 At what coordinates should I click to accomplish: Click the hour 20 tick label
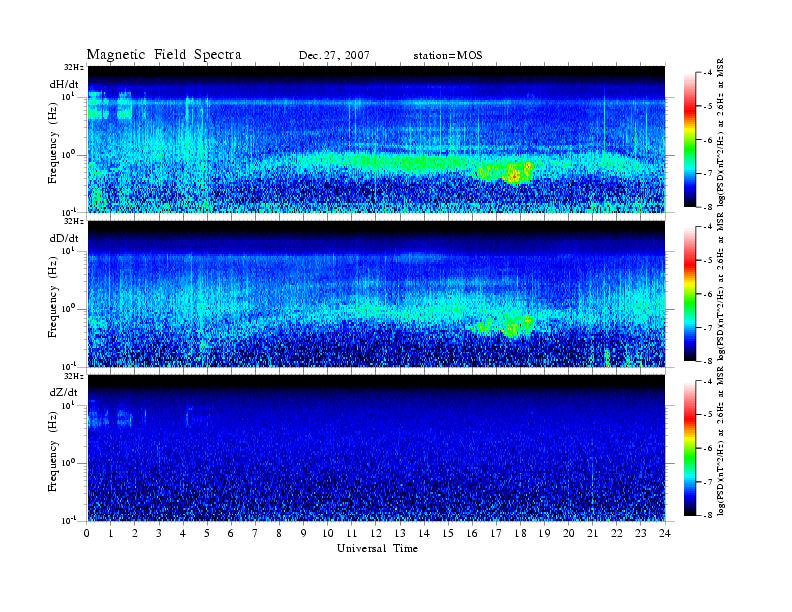(569, 533)
